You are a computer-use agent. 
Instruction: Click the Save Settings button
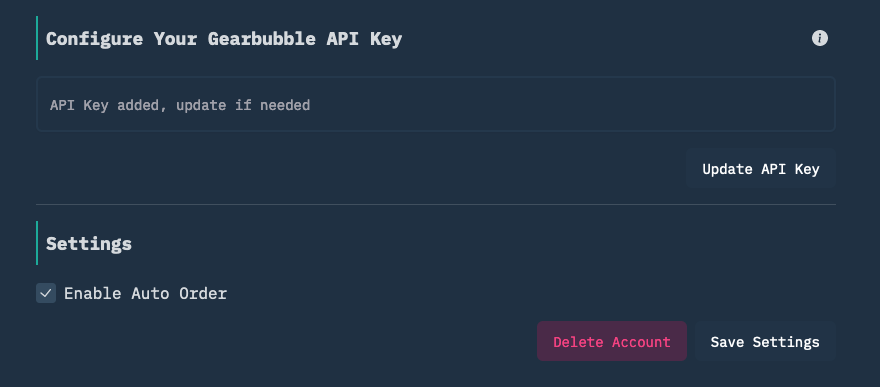coord(765,342)
